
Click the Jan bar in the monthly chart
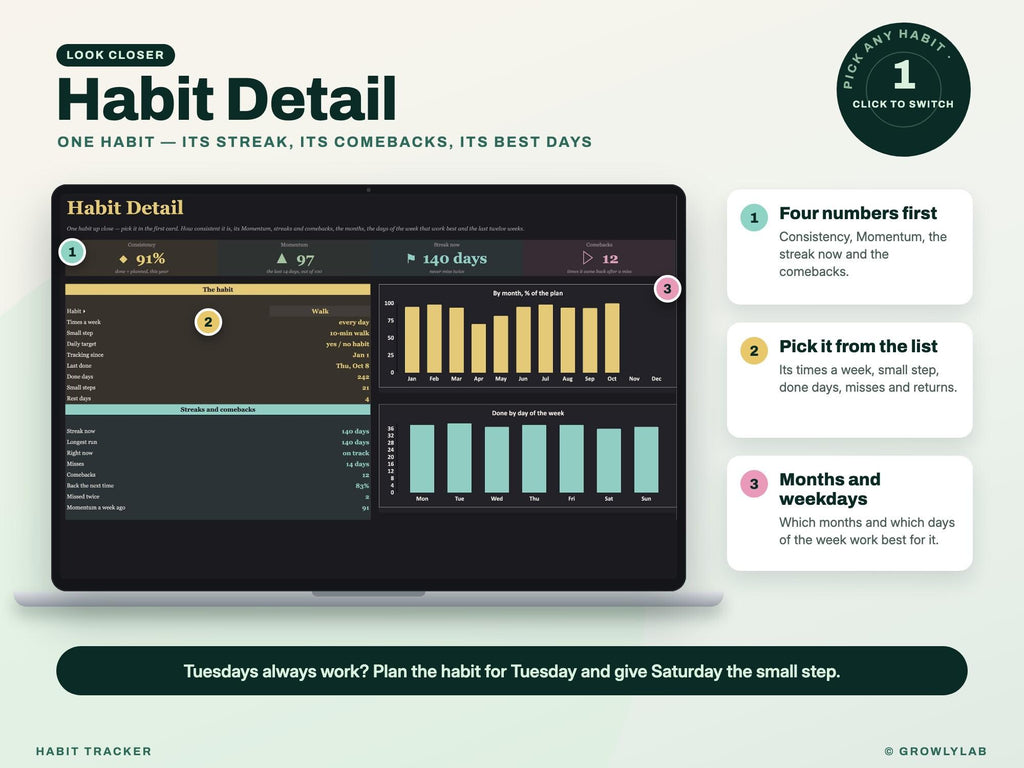point(412,340)
